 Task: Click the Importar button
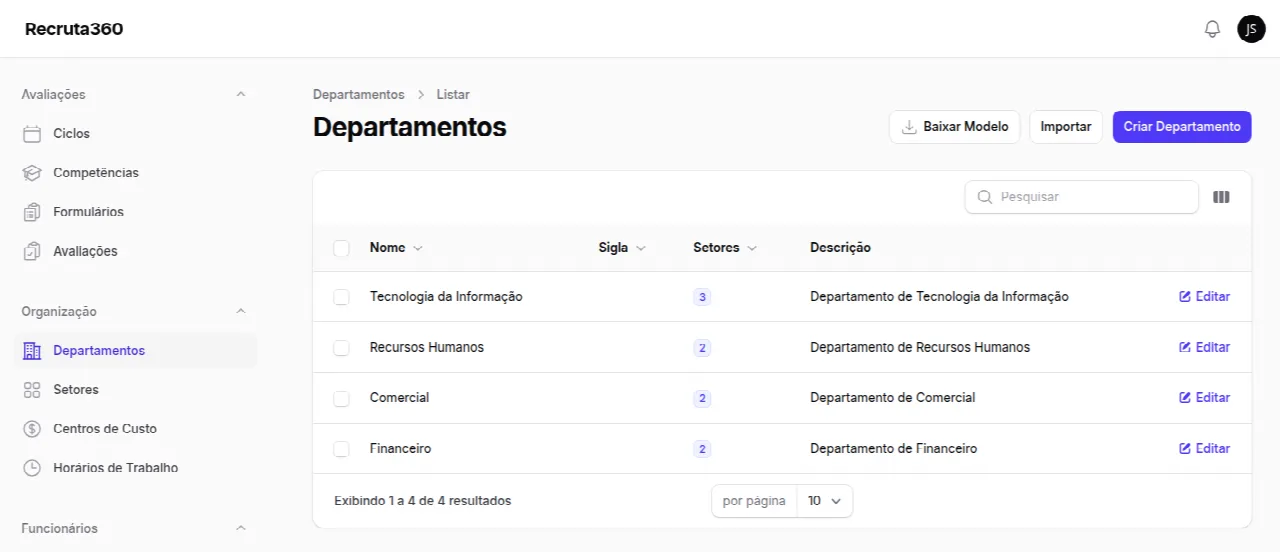tap(1066, 127)
